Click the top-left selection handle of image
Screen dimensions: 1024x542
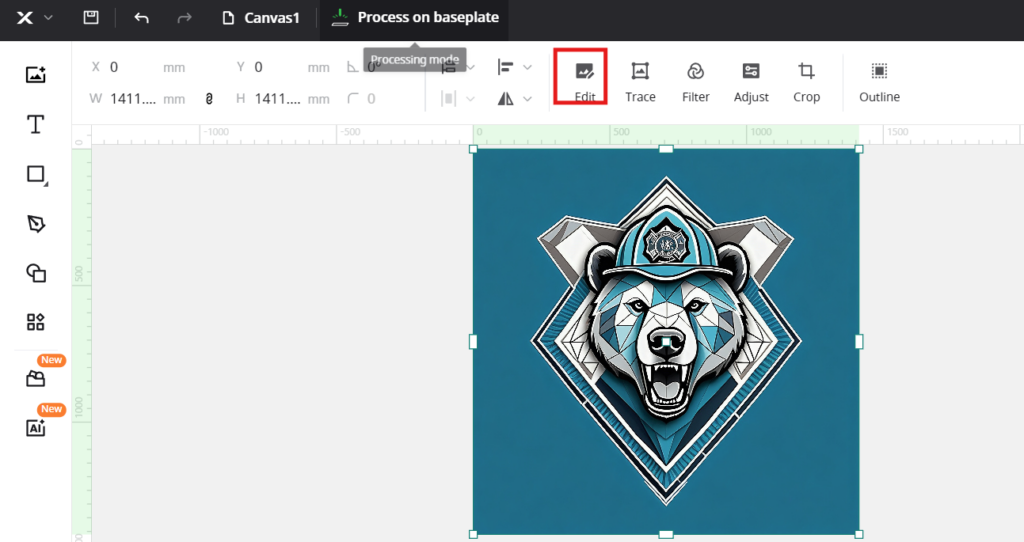[473, 150]
